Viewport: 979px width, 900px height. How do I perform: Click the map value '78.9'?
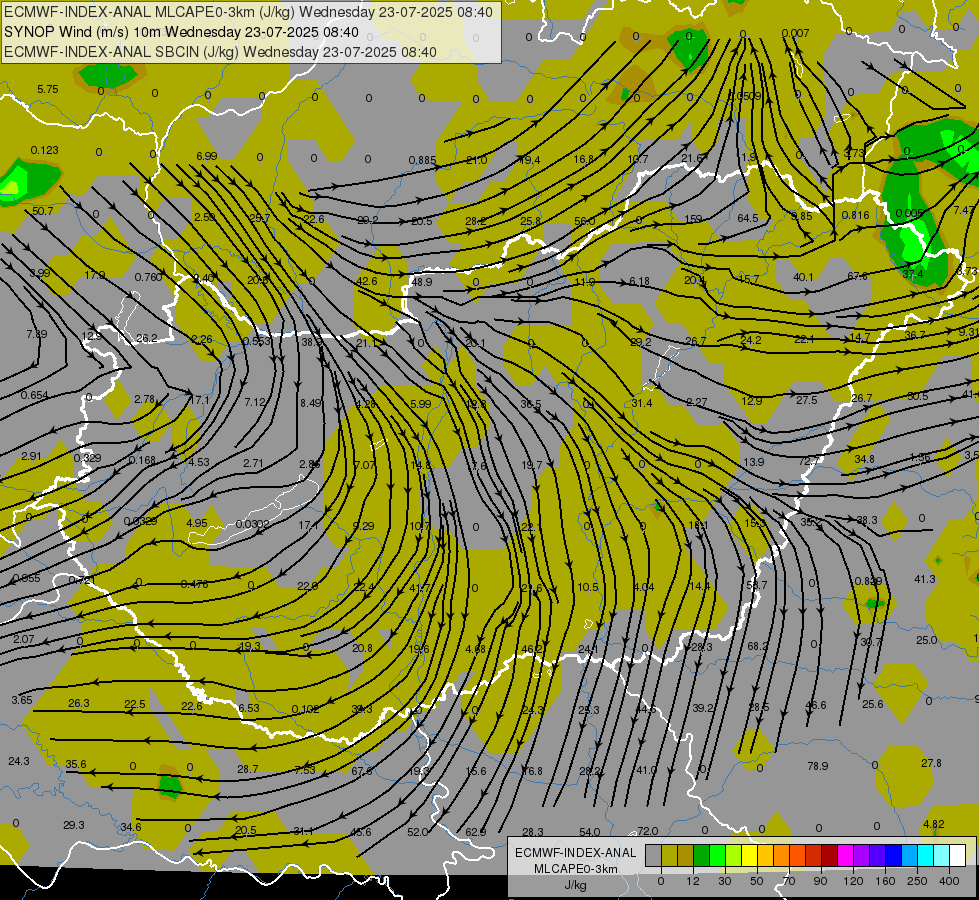(x=817, y=766)
